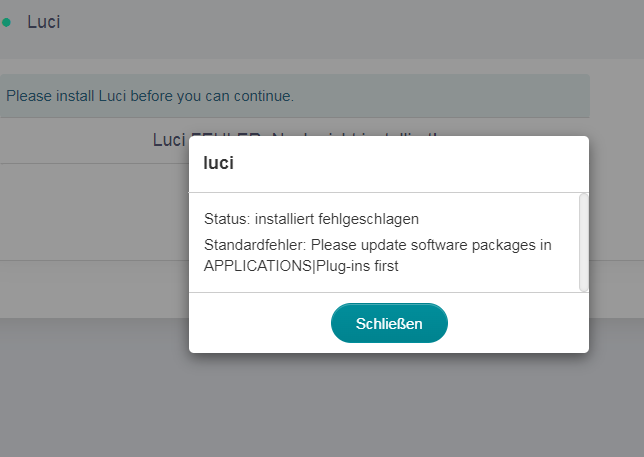Click the 'Status: installiert fehlgeschlagen' line
Image resolution: width=644 pixels, height=457 pixels.
[311, 218]
